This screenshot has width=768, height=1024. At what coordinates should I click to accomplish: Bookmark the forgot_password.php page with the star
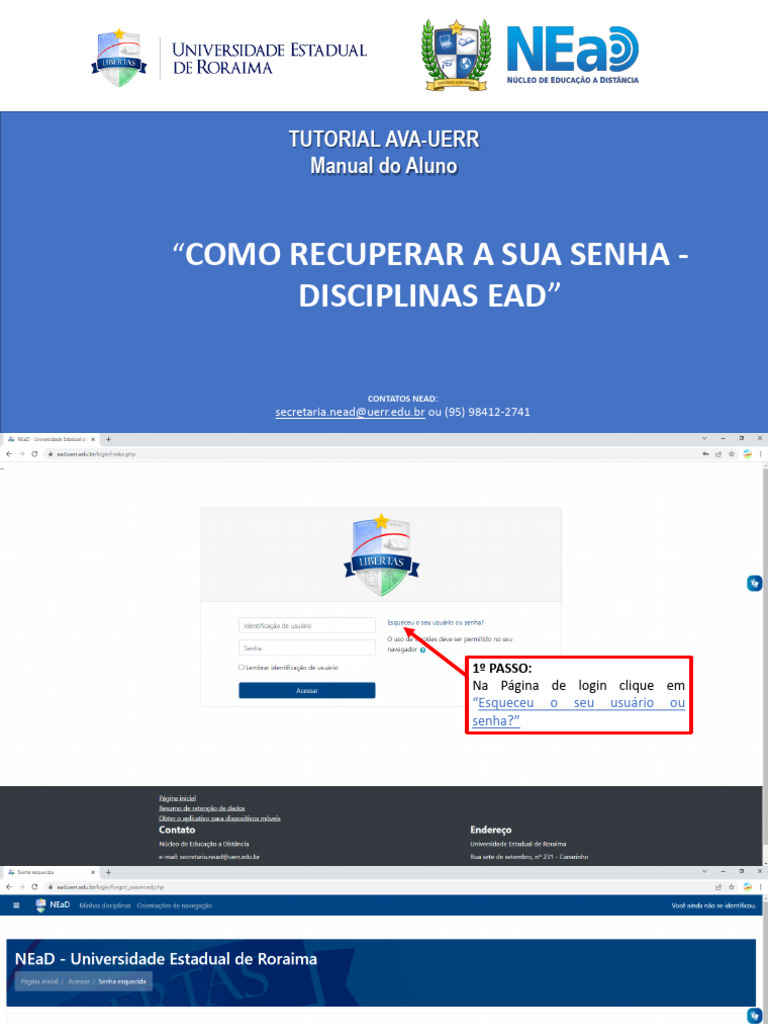coord(731,887)
